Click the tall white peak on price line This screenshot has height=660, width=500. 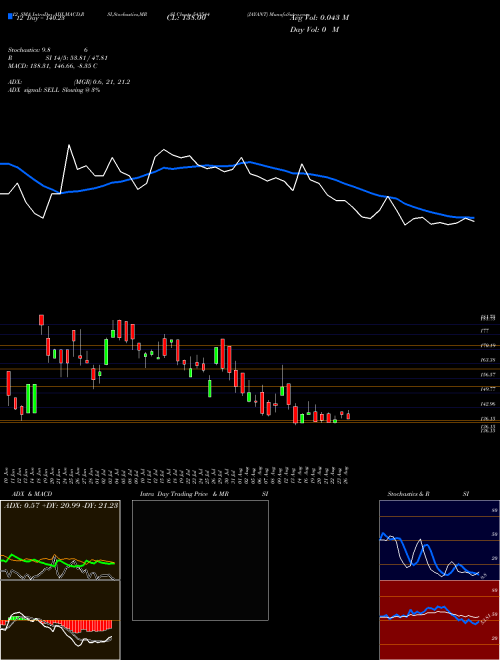[x=69, y=146]
